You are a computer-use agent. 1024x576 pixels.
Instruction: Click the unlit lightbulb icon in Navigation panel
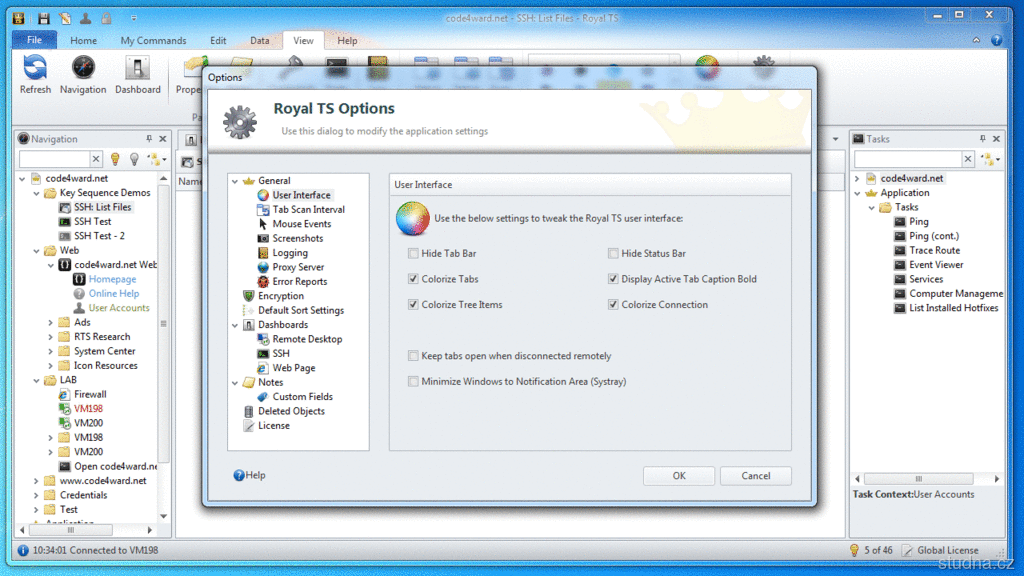pos(135,159)
